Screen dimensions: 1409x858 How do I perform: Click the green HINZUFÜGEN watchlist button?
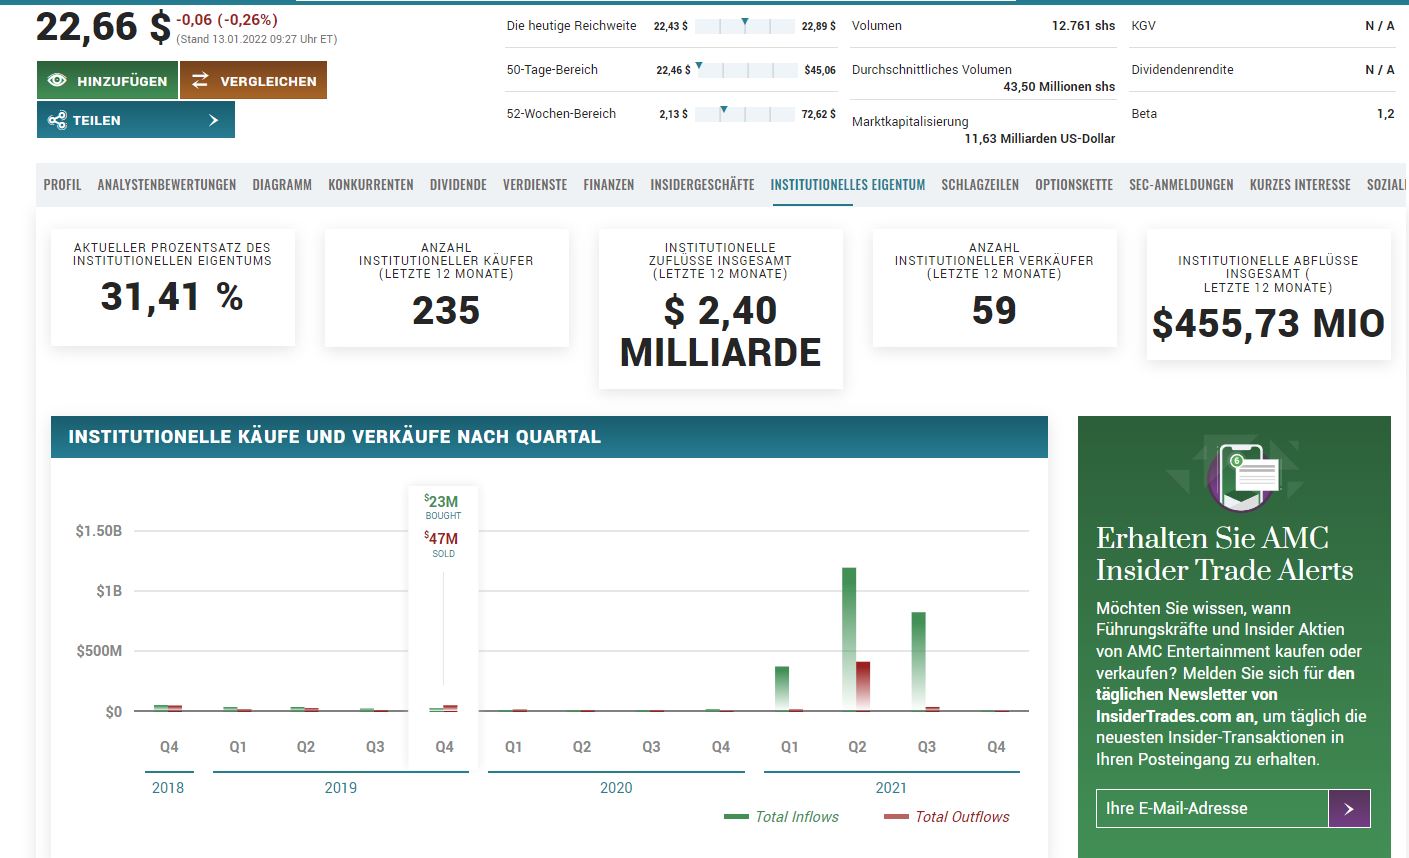108,80
